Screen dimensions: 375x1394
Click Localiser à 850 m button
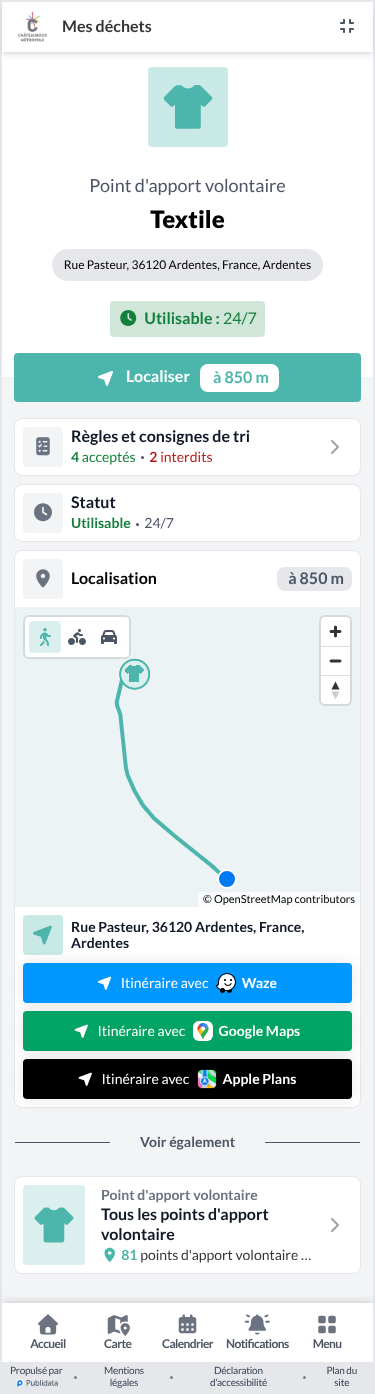tap(187, 378)
